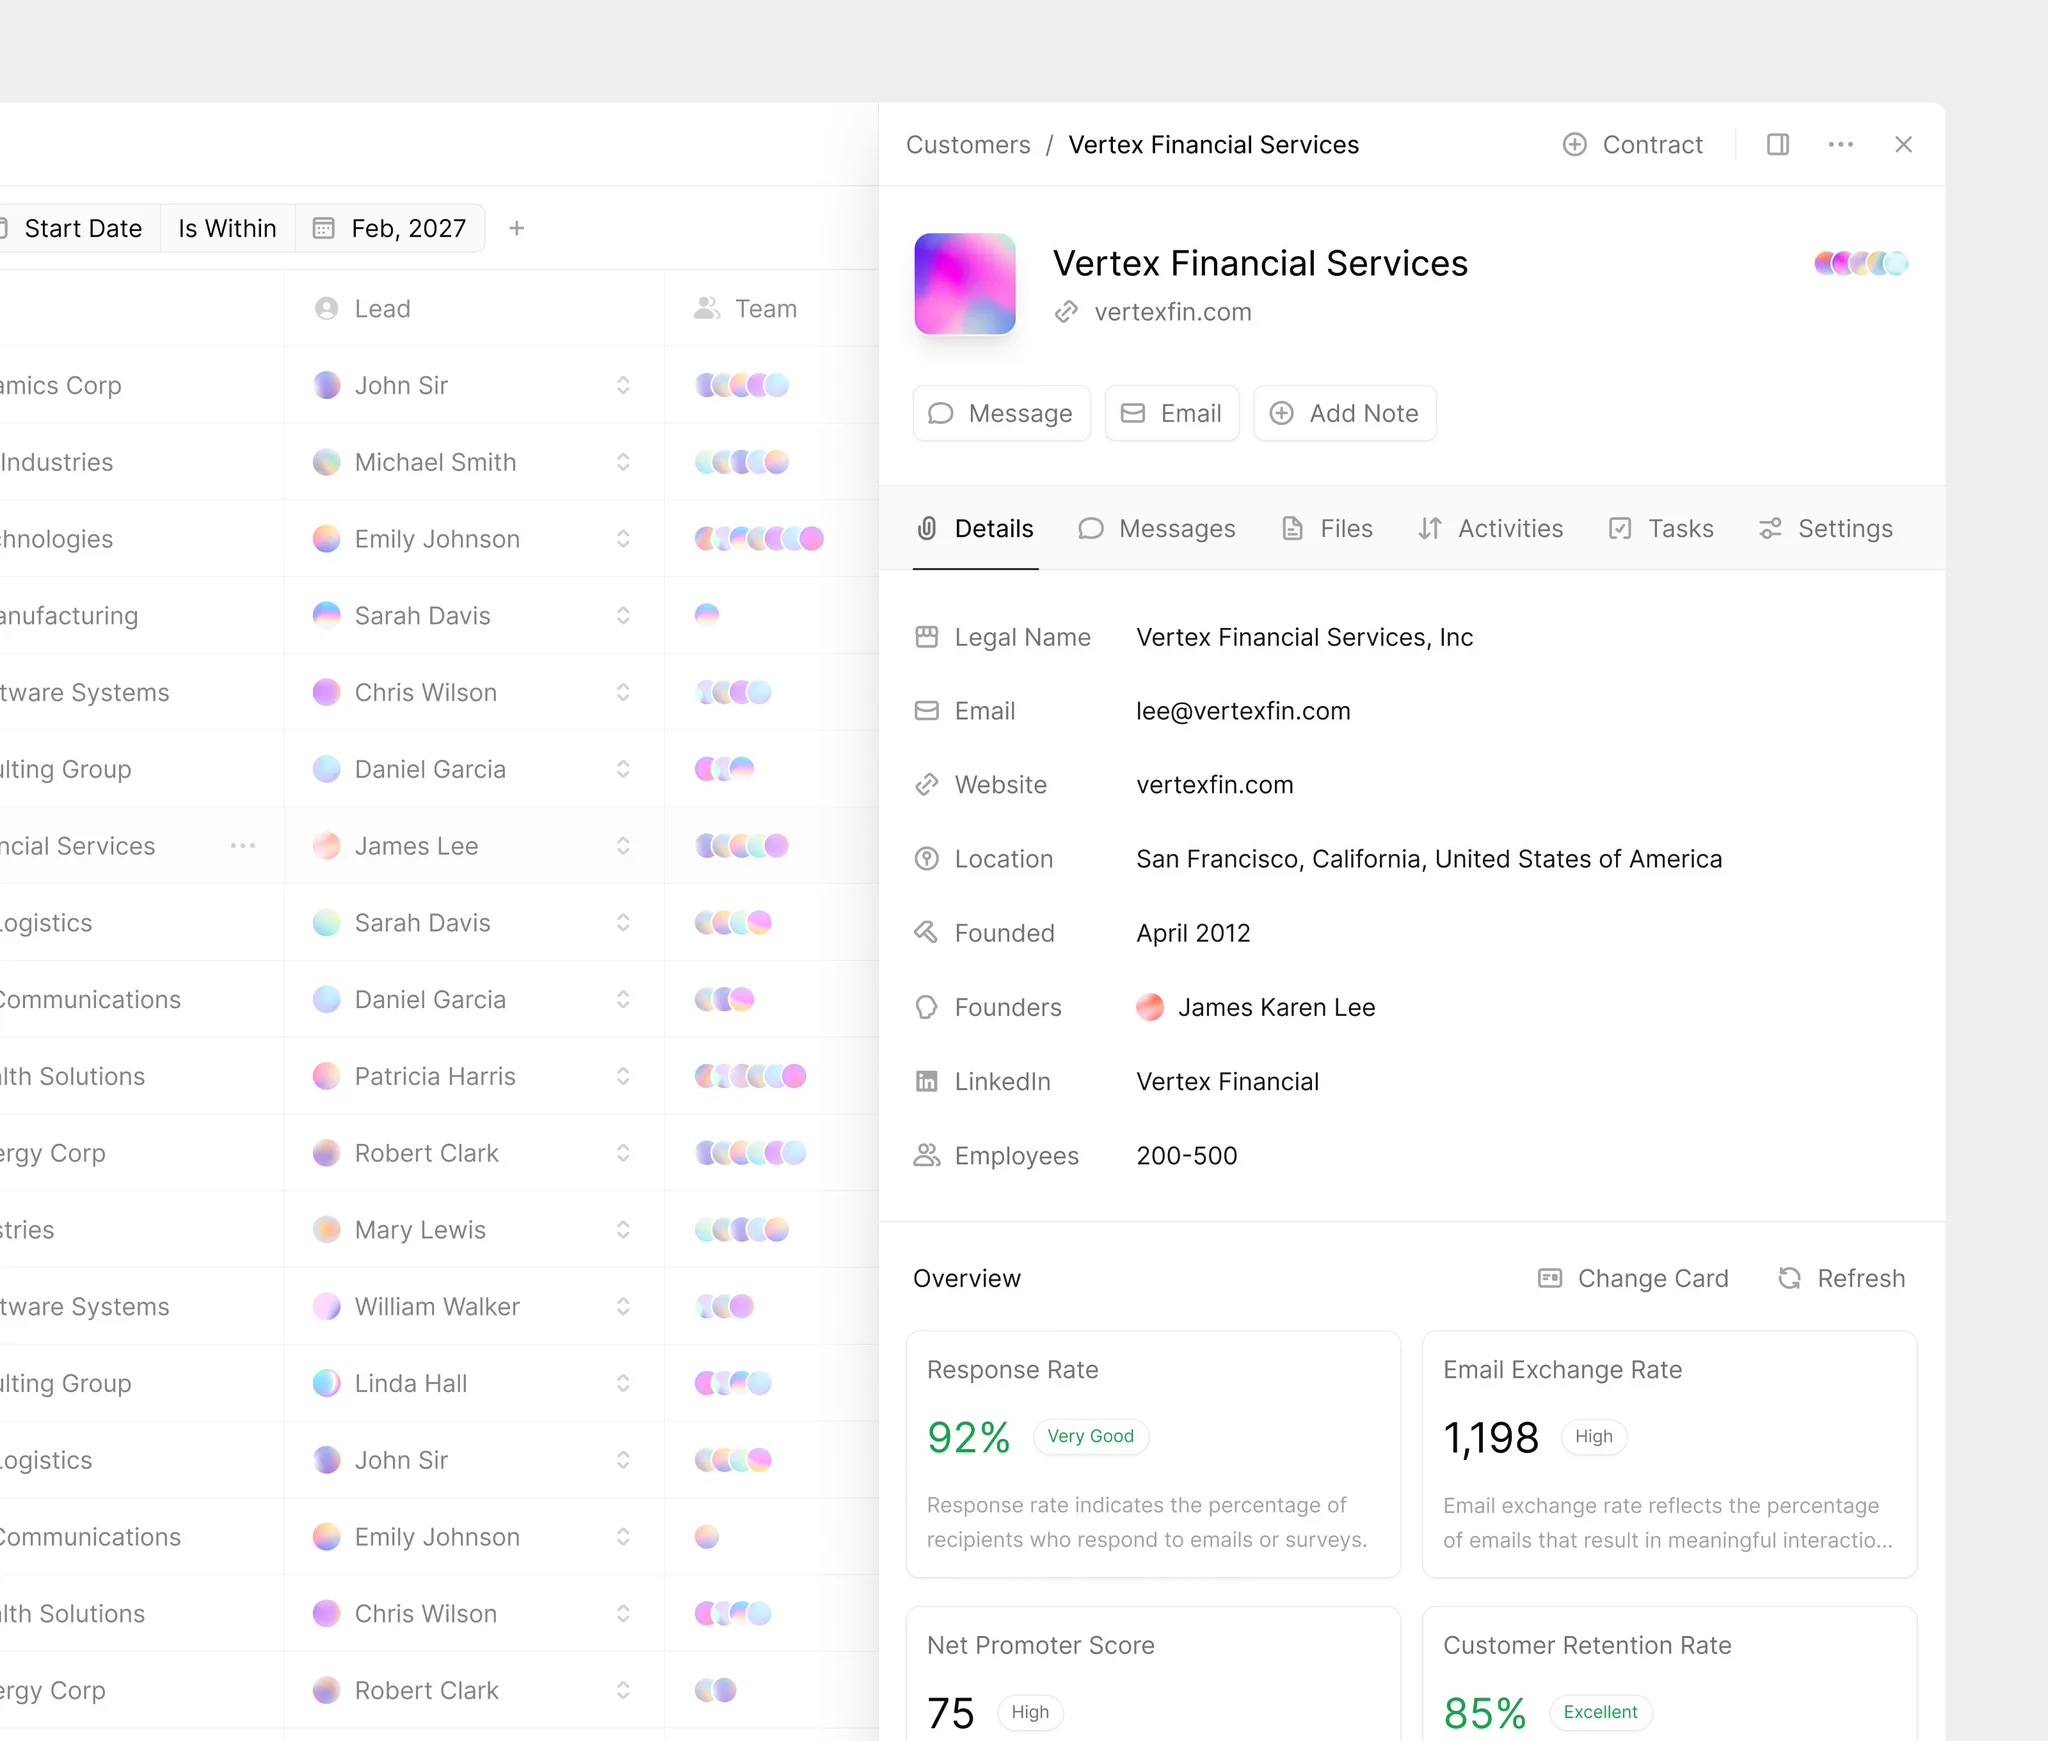Click Change Card in Overview
2048x1741 pixels.
click(1633, 1279)
